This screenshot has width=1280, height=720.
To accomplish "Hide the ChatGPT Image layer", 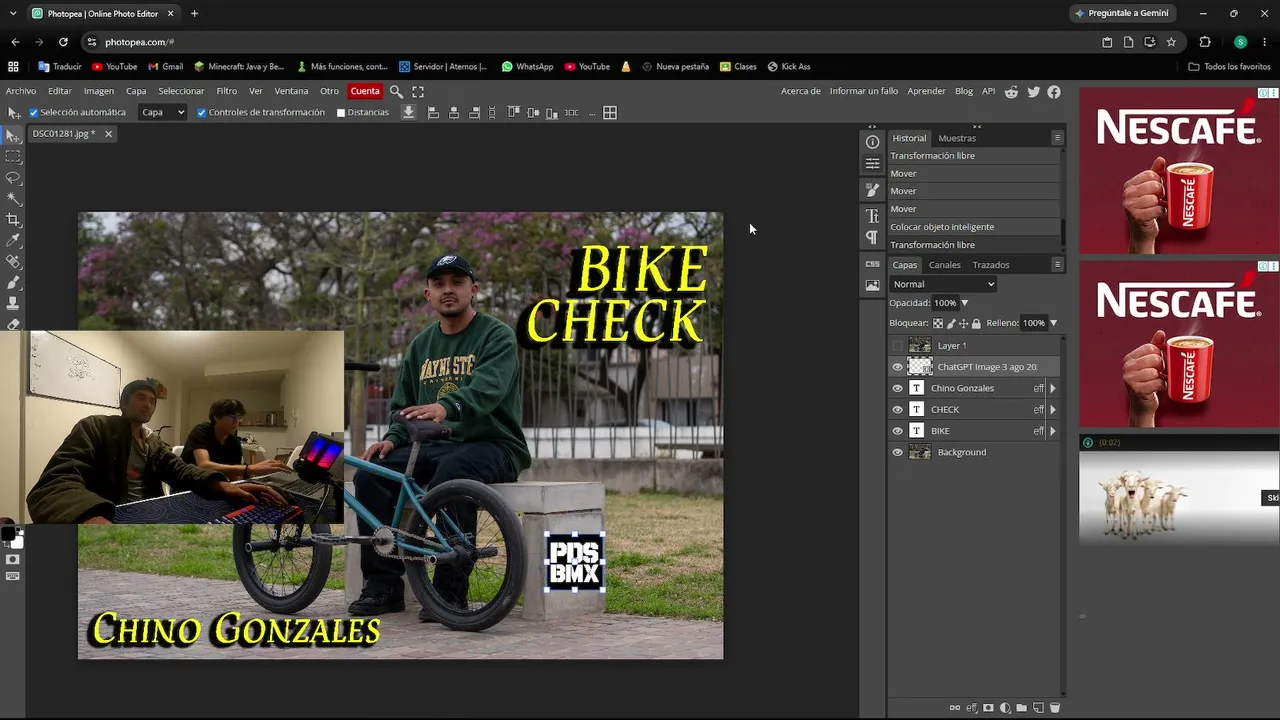I will coord(897,367).
